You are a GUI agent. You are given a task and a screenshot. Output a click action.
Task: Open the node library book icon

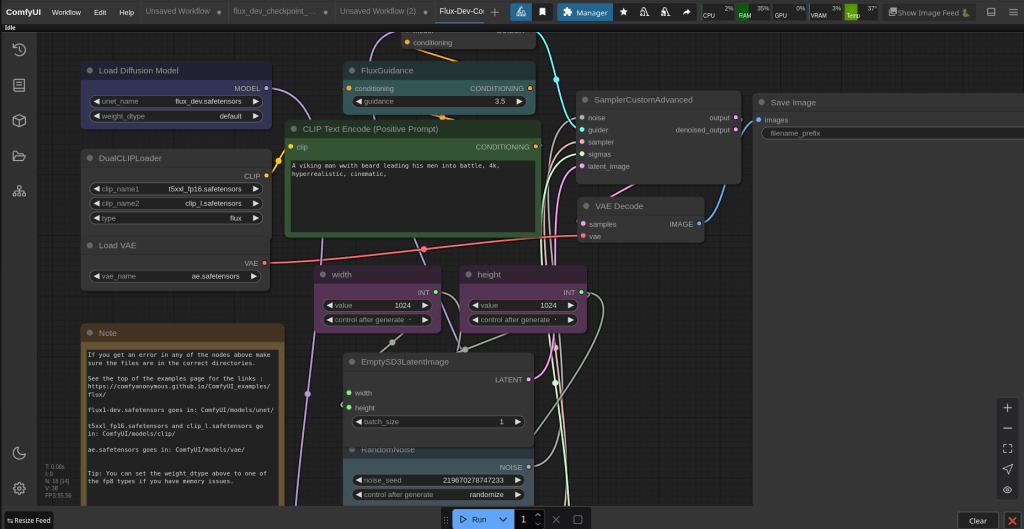(19, 85)
